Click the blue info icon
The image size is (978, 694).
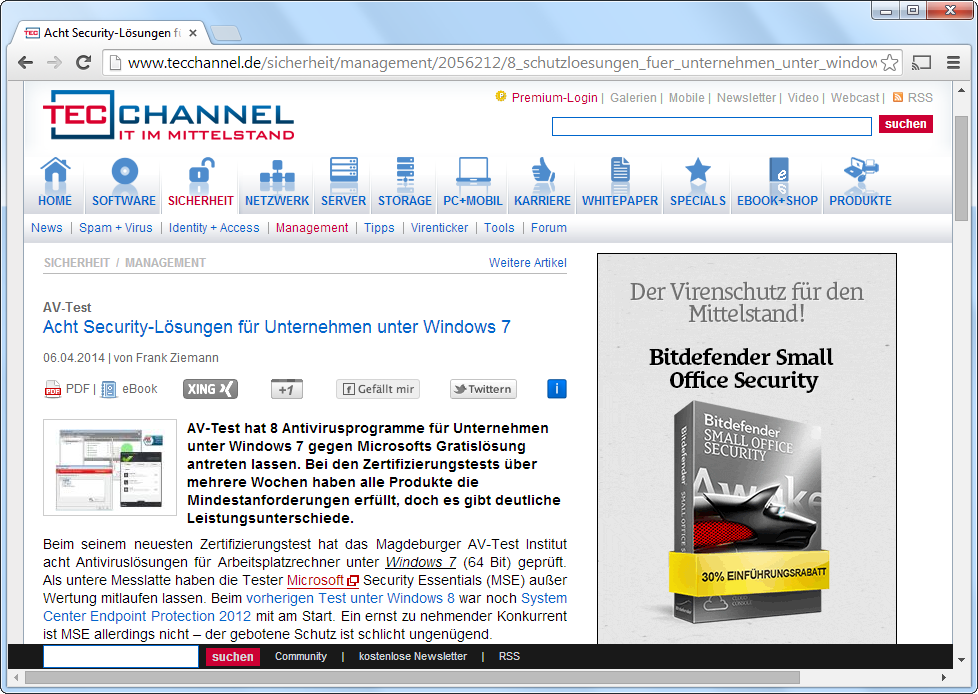click(x=557, y=389)
